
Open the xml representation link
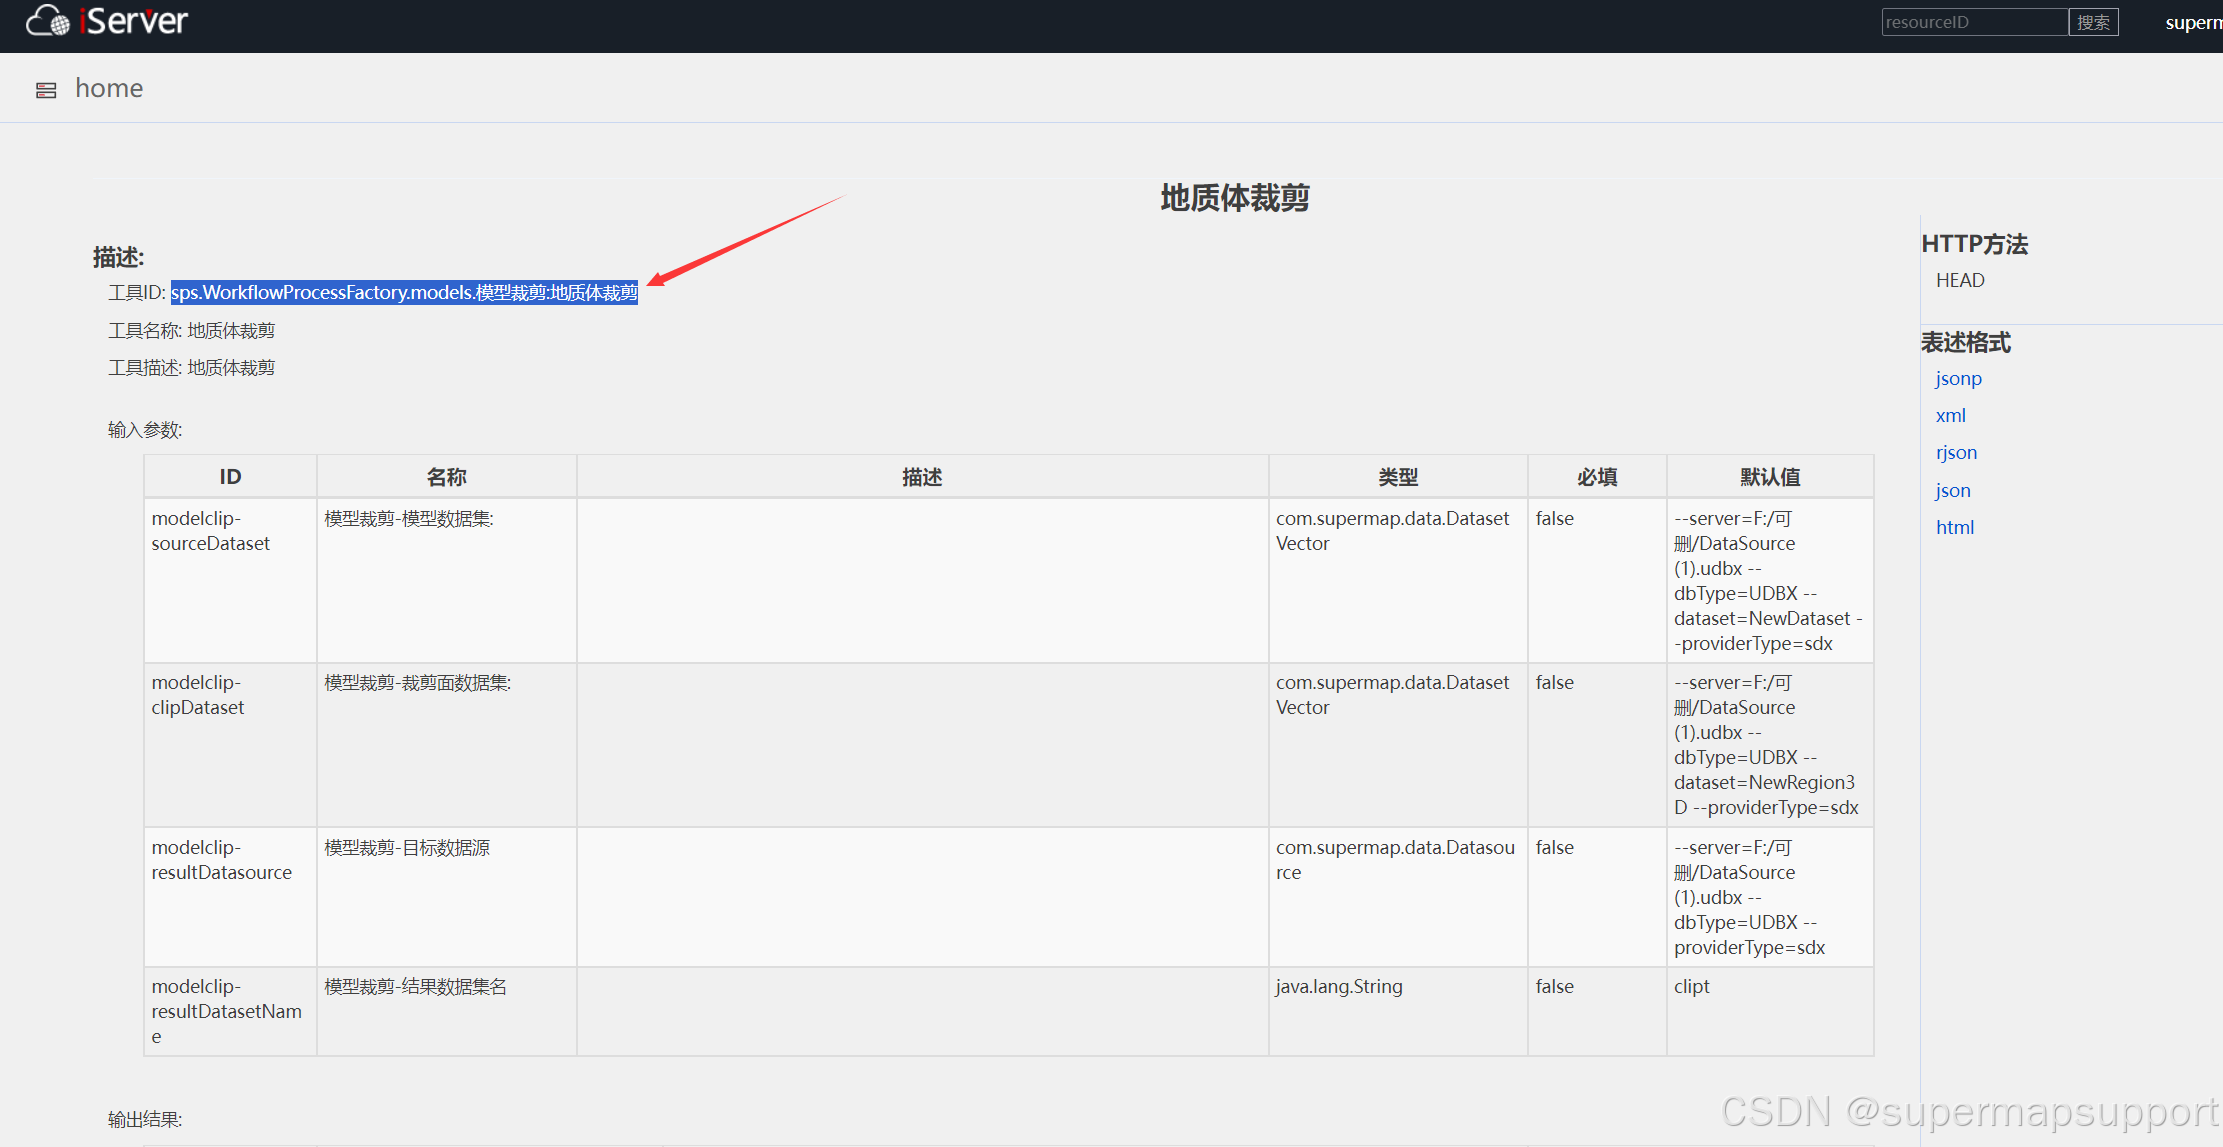coord(1950,415)
